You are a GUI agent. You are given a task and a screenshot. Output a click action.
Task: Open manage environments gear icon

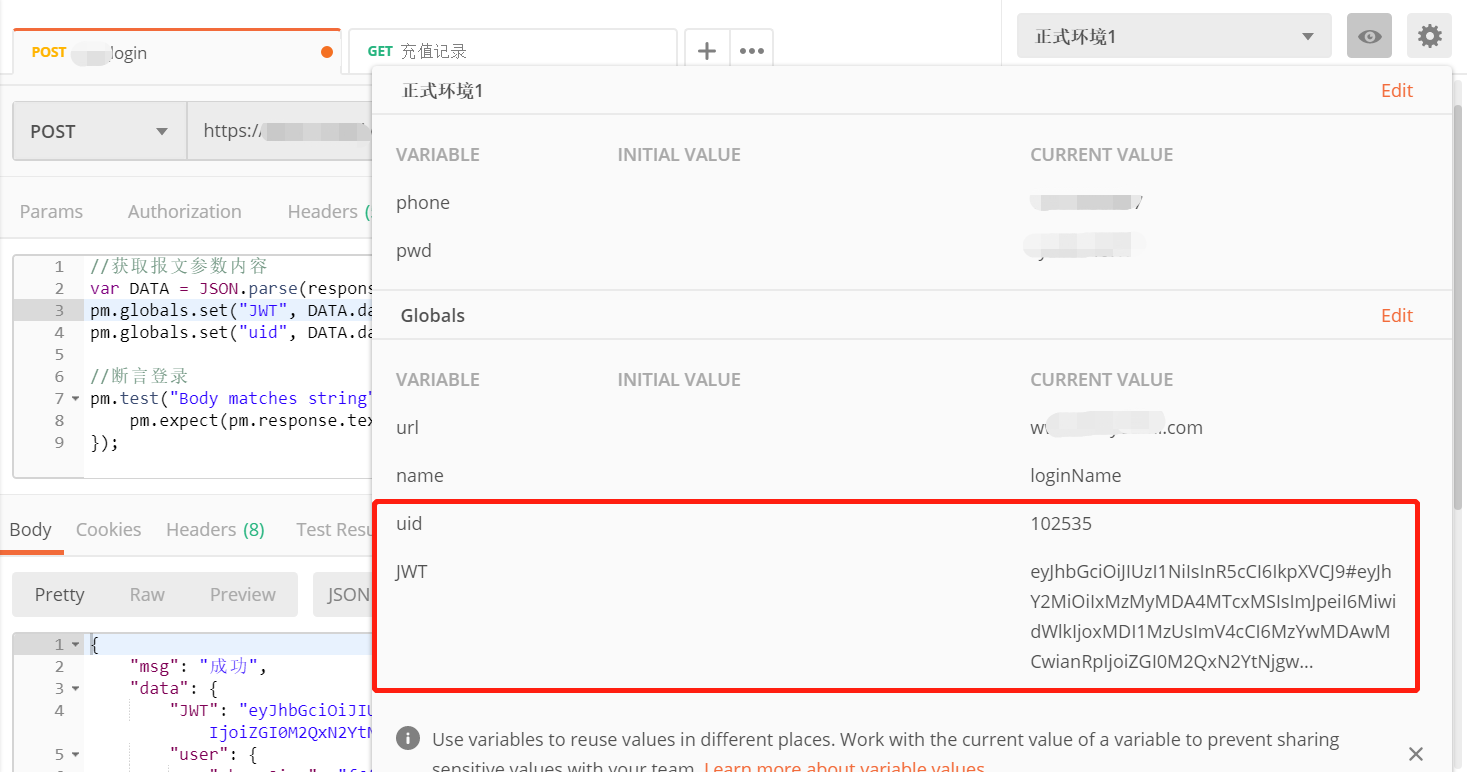click(1430, 37)
